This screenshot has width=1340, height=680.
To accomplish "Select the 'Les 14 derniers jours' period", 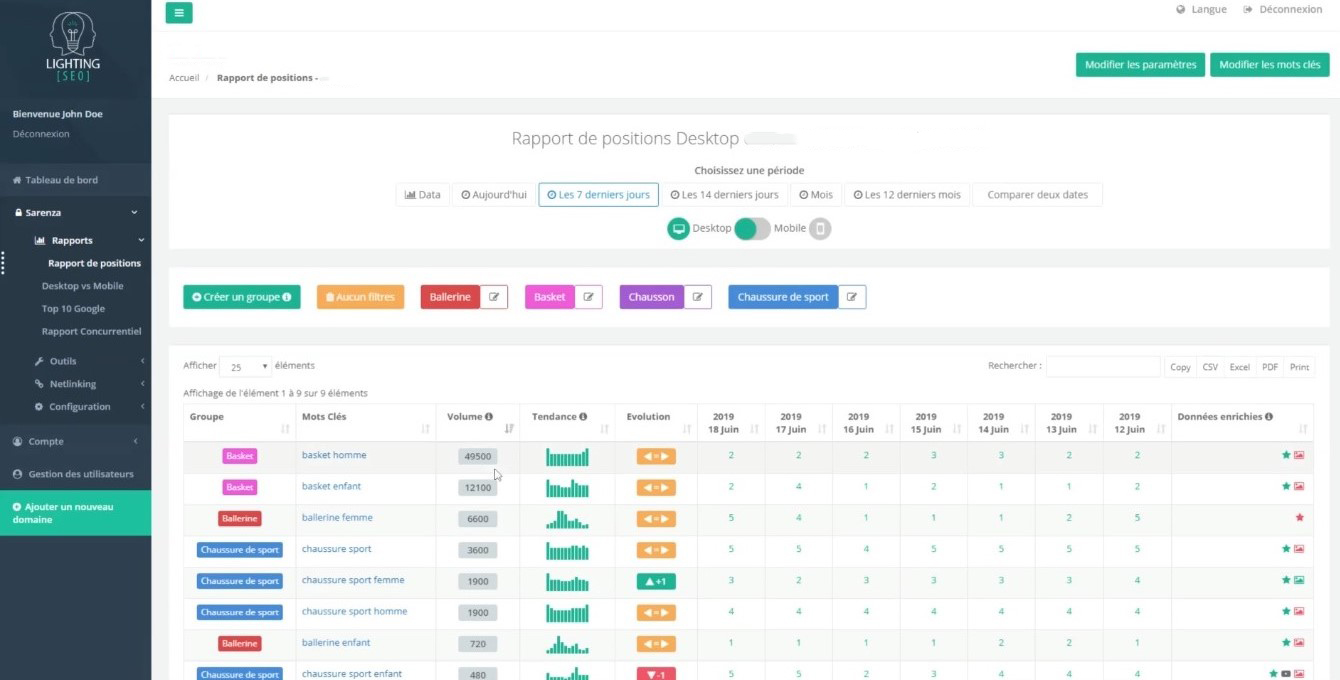I will (724, 195).
